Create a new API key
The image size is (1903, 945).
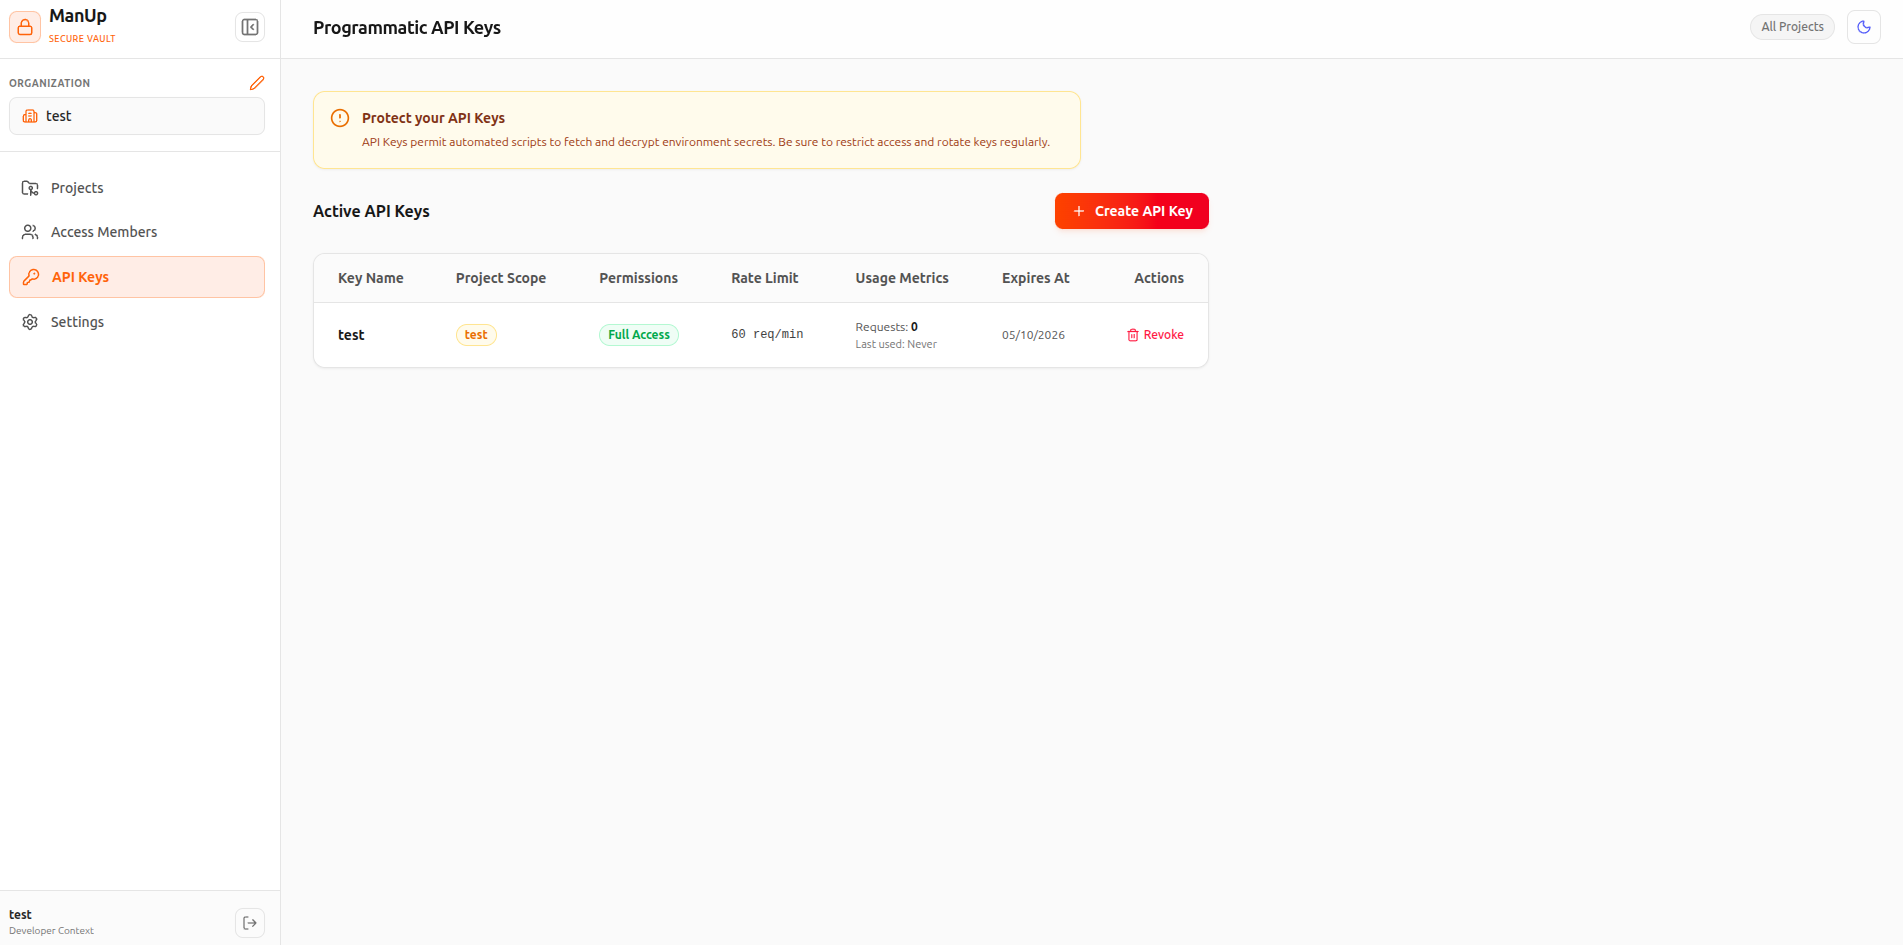point(1132,211)
